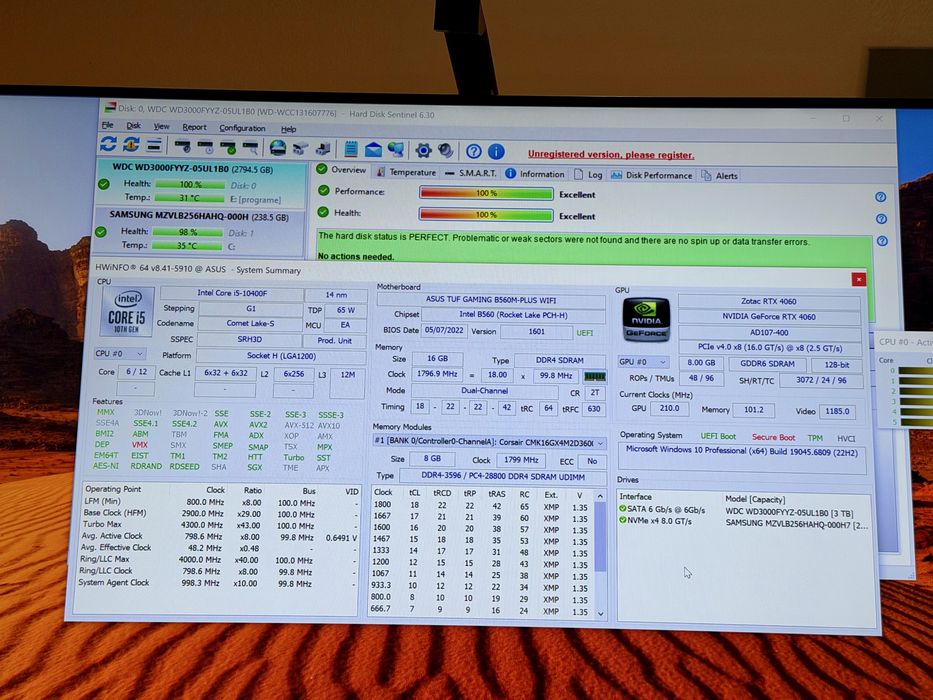
Task: Switch to the S.M.A.R.T. tab
Action: 470,173
